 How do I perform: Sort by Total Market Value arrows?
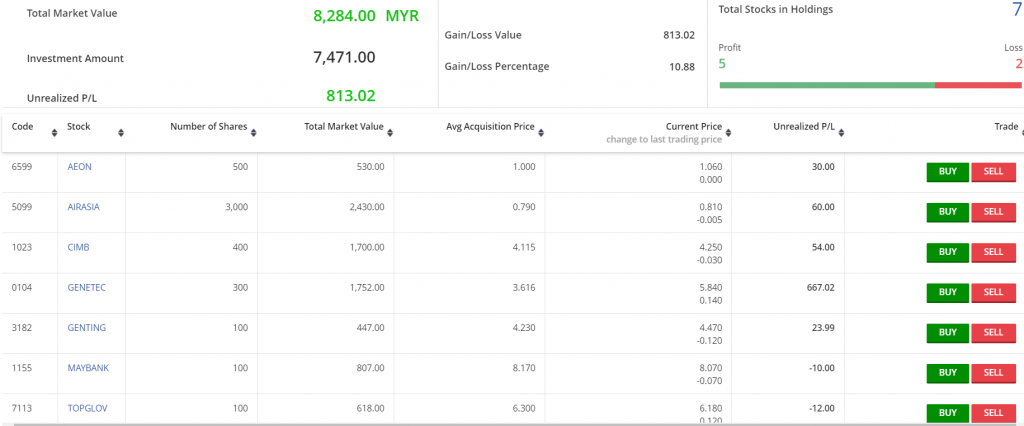click(x=390, y=133)
